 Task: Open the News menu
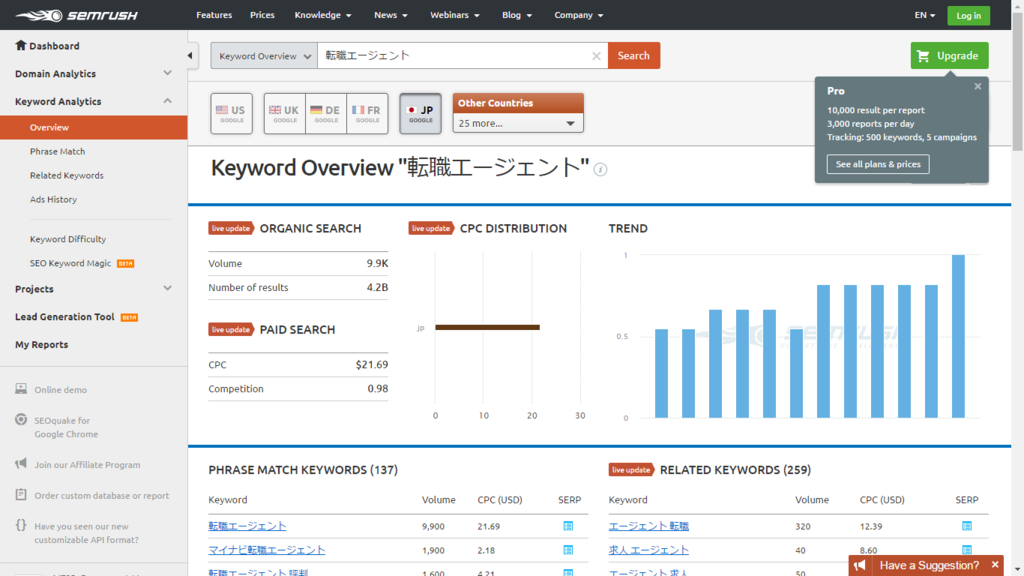click(391, 15)
